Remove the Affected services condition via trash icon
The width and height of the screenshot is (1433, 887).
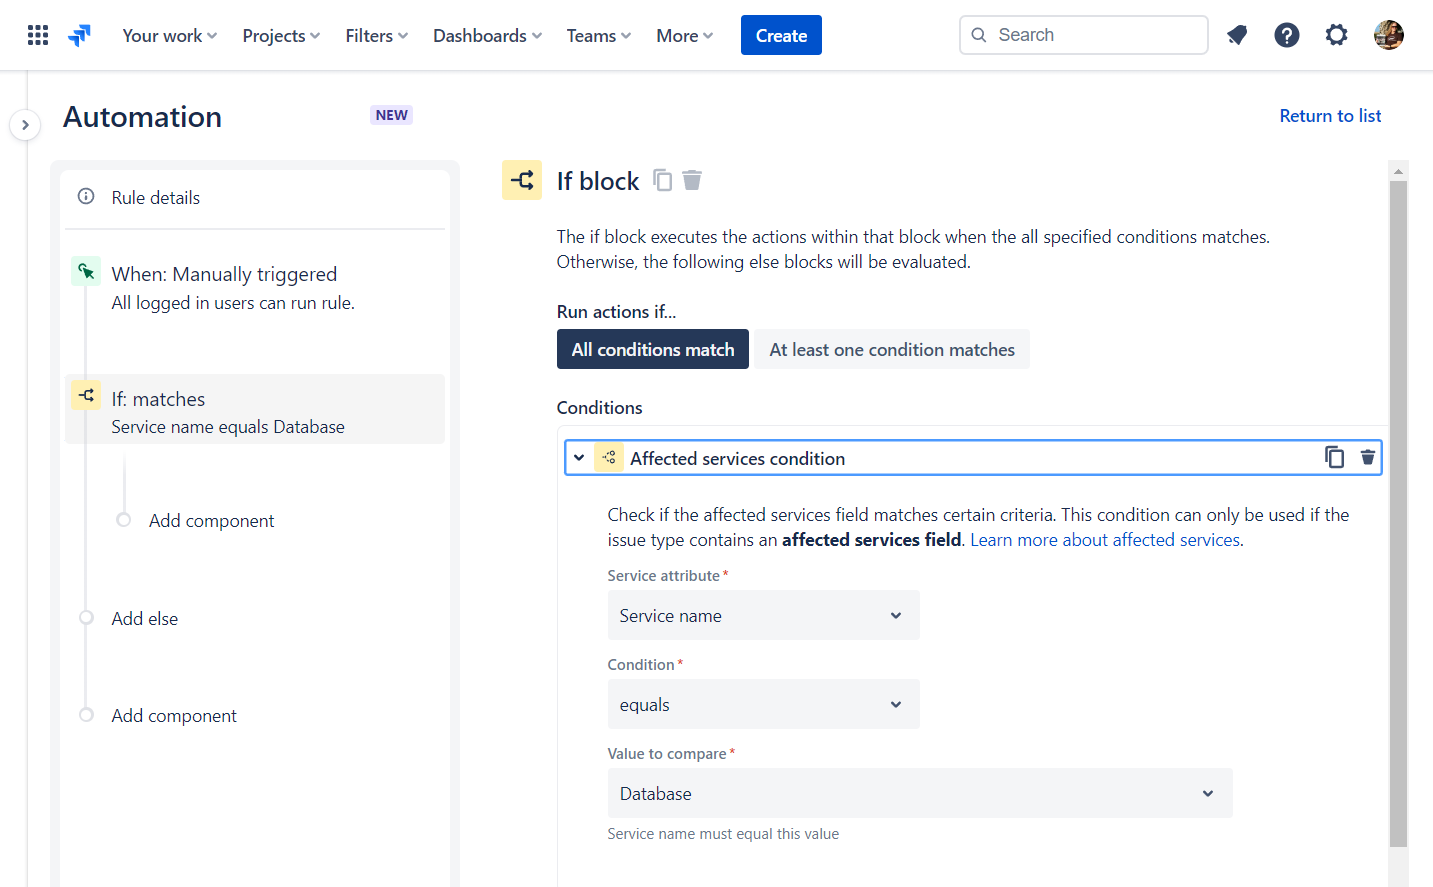point(1367,457)
